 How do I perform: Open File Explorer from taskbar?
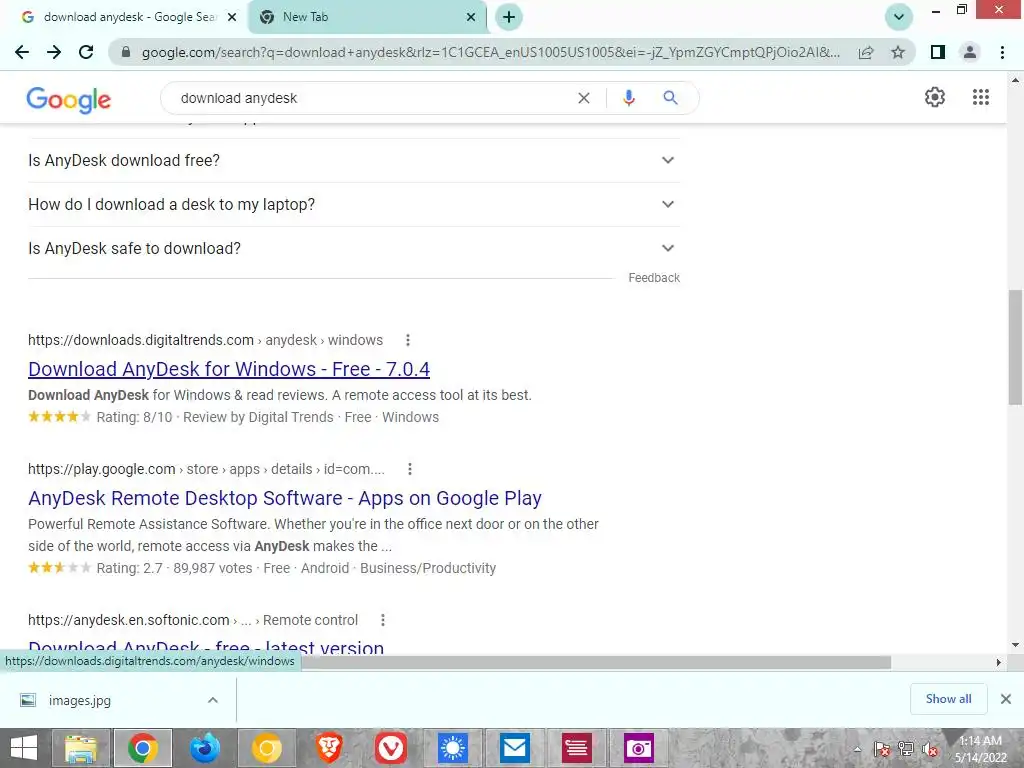coord(81,748)
